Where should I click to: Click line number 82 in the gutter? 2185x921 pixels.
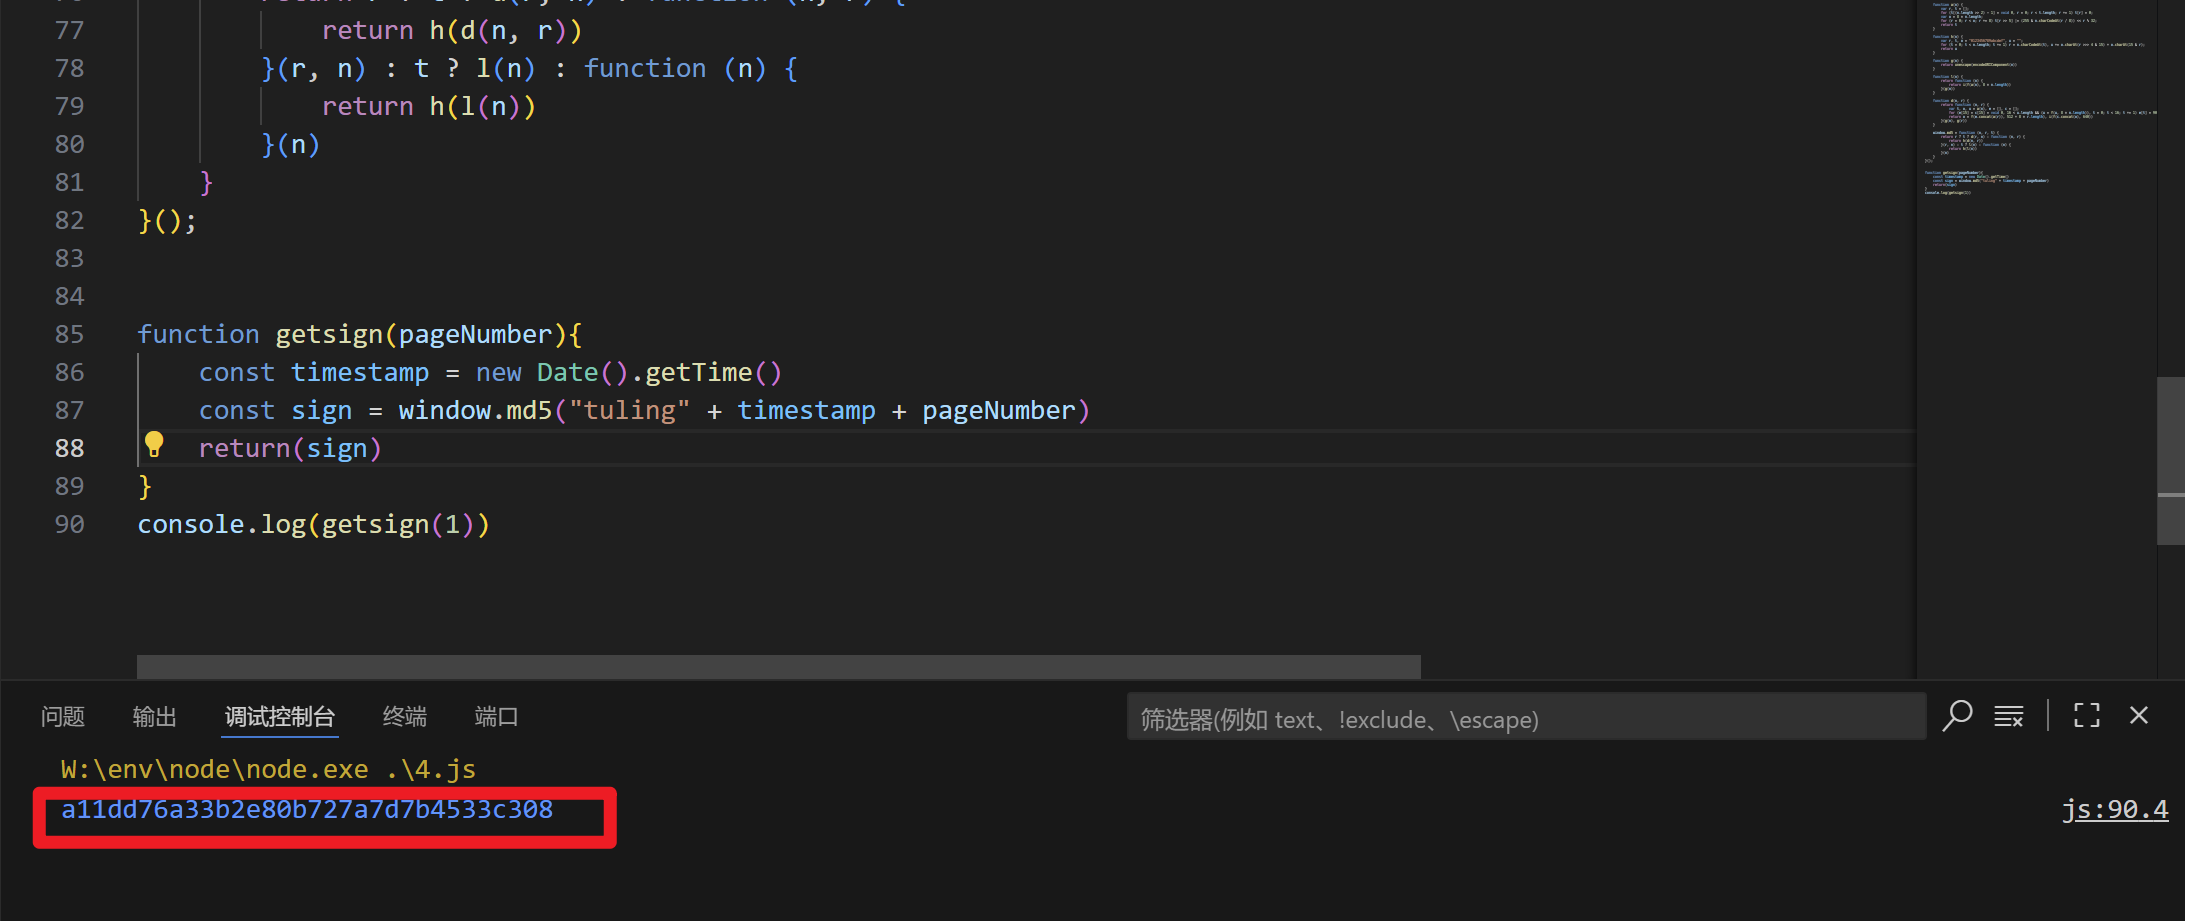(70, 220)
